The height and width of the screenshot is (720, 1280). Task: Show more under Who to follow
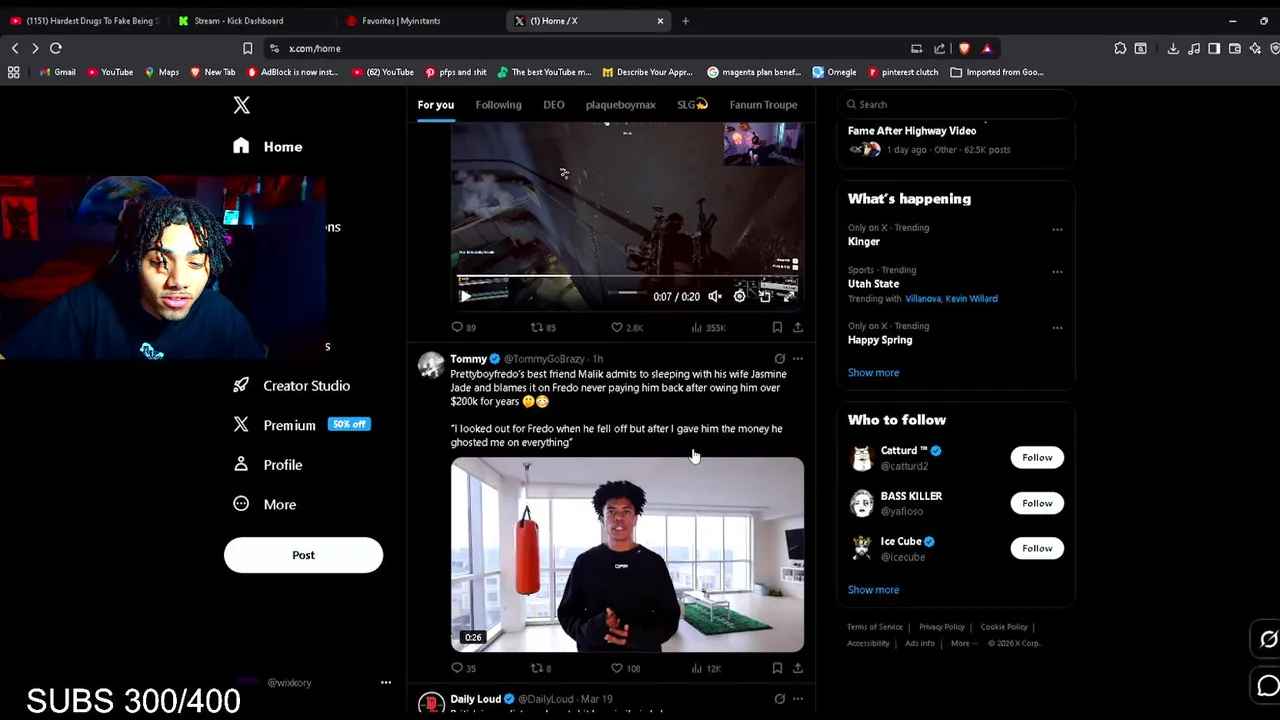[873, 590]
